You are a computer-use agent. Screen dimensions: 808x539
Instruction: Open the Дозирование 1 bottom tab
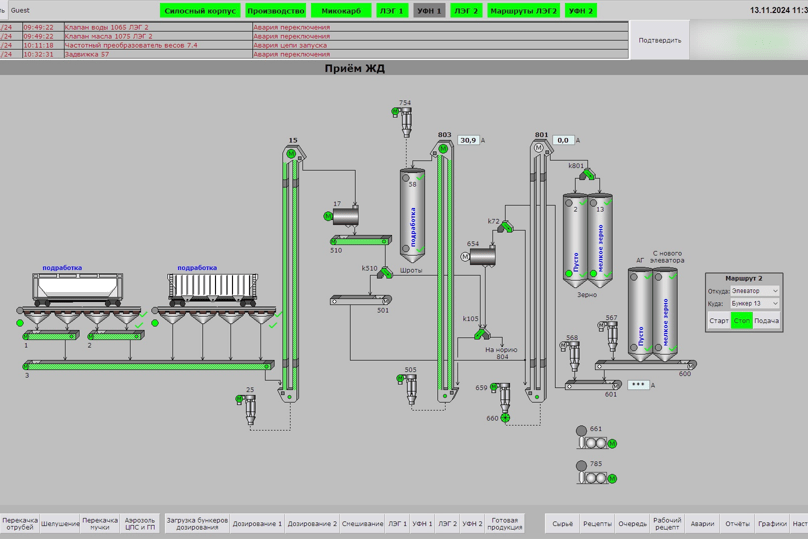[x=257, y=523]
